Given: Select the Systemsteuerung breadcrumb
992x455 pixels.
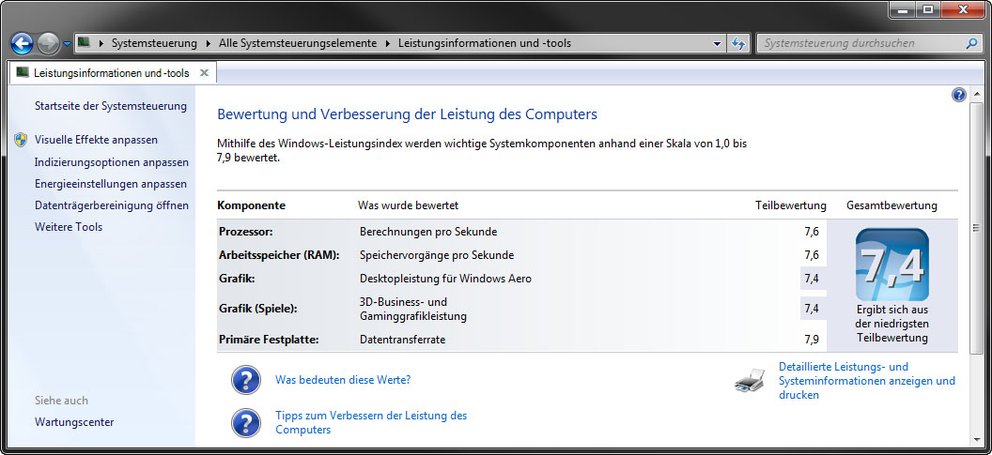Looking at the screenshot, I should point(154,44).
